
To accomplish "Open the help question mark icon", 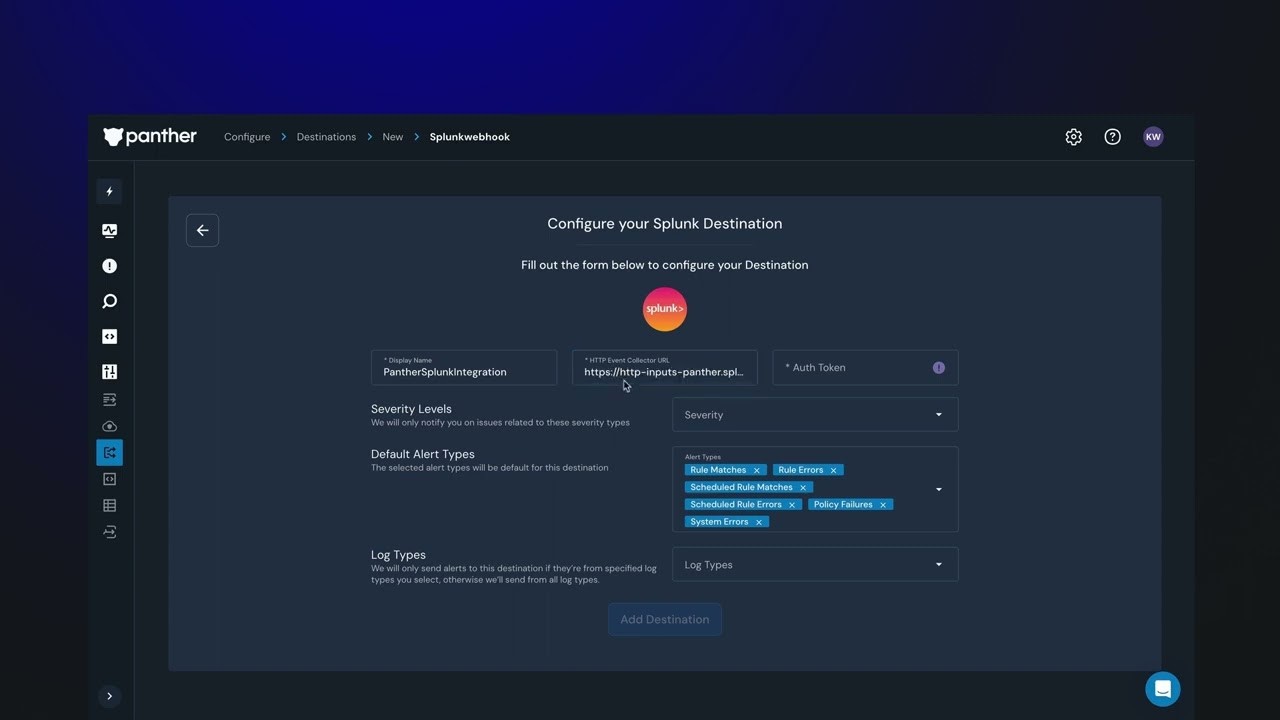I will click(x=1113, y=137).
